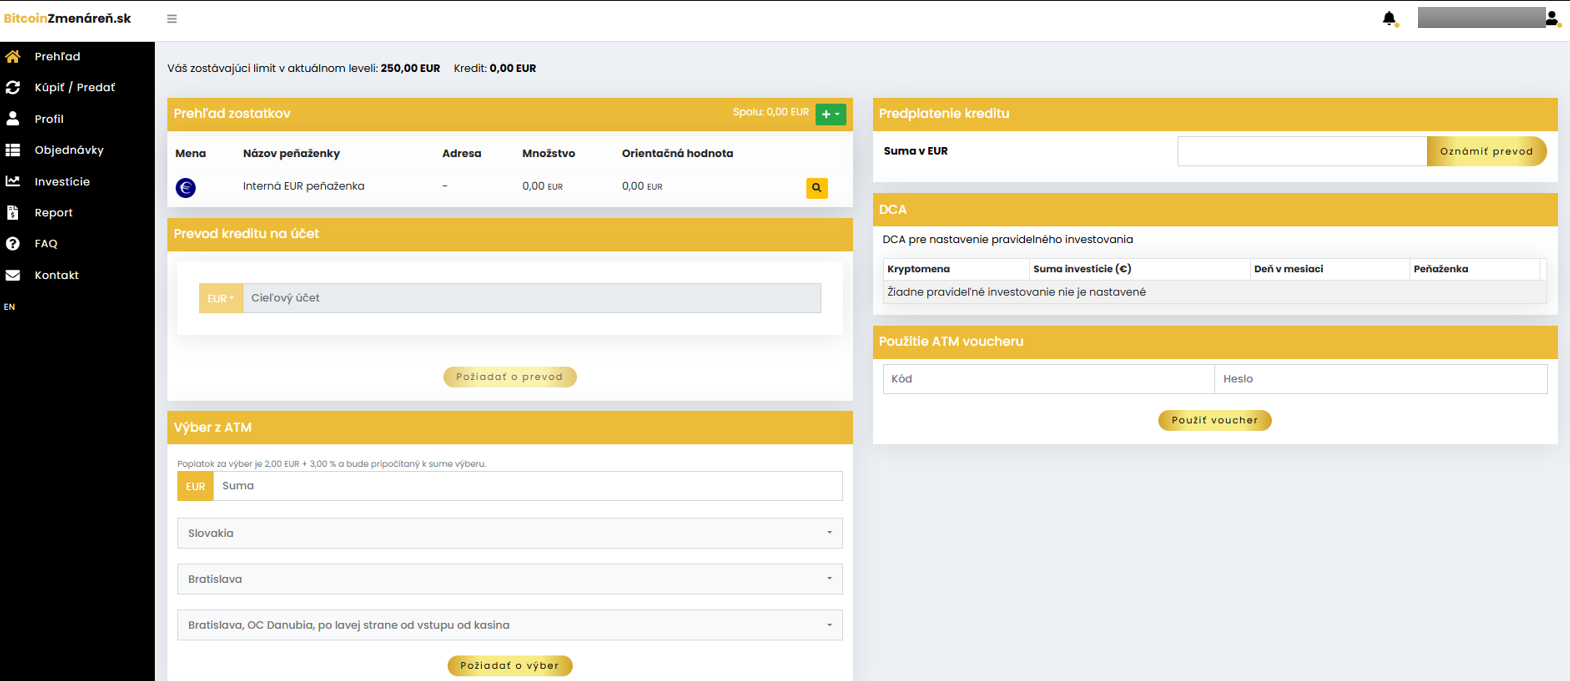Click the Použiť voucher button
The image size is (1570, 681).
coord(1214,420)
